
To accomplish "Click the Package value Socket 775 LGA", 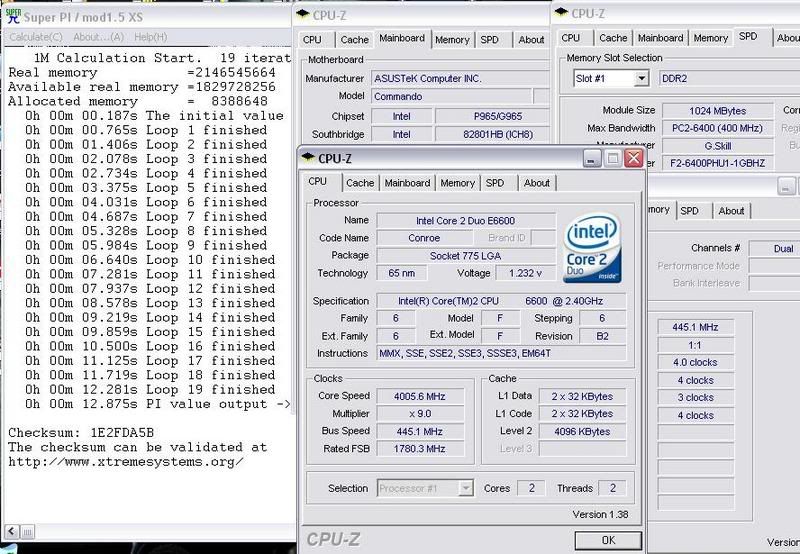I will pyautogui.click(x=466, y=256).
